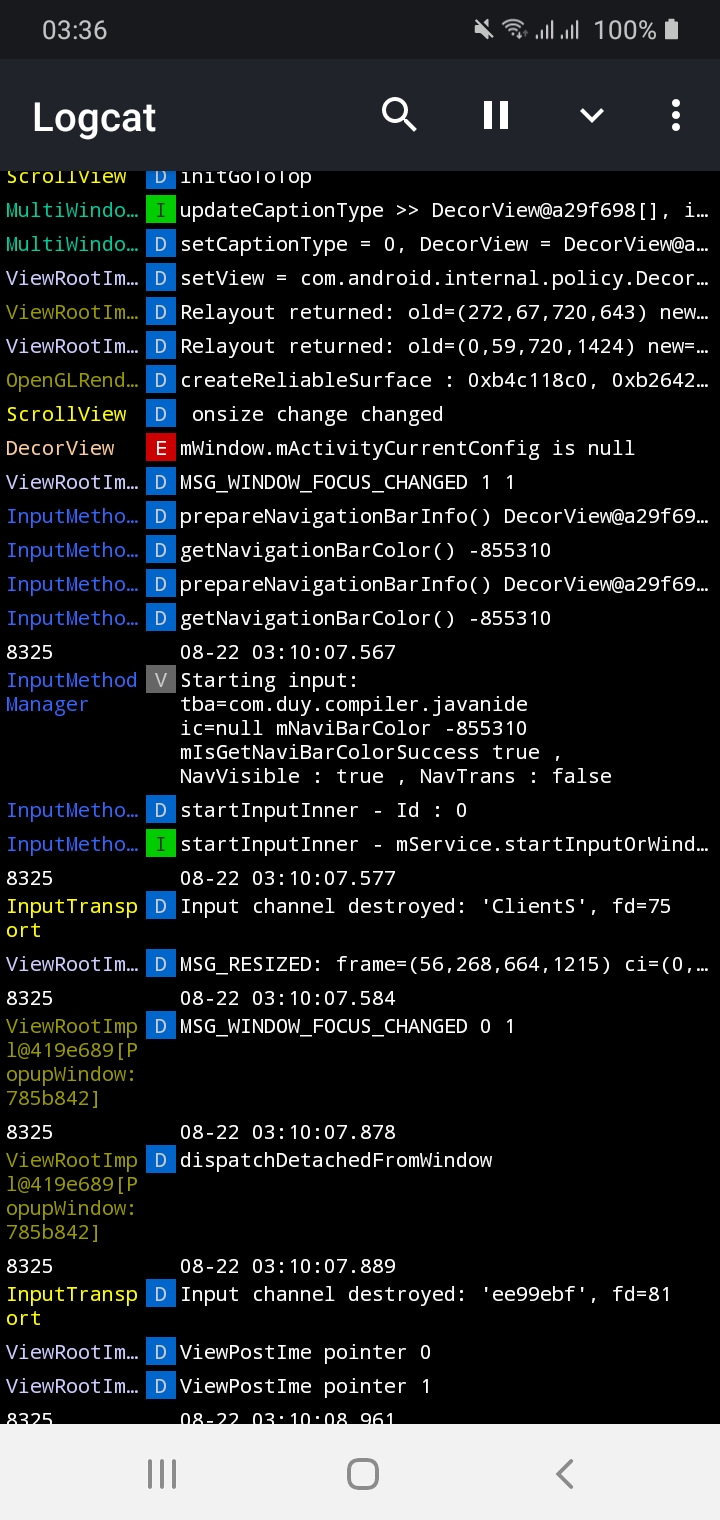The width and height of the screenshot is (720, 1520).
Task: Tap the Back navigation button
Action: point(563,1472)
